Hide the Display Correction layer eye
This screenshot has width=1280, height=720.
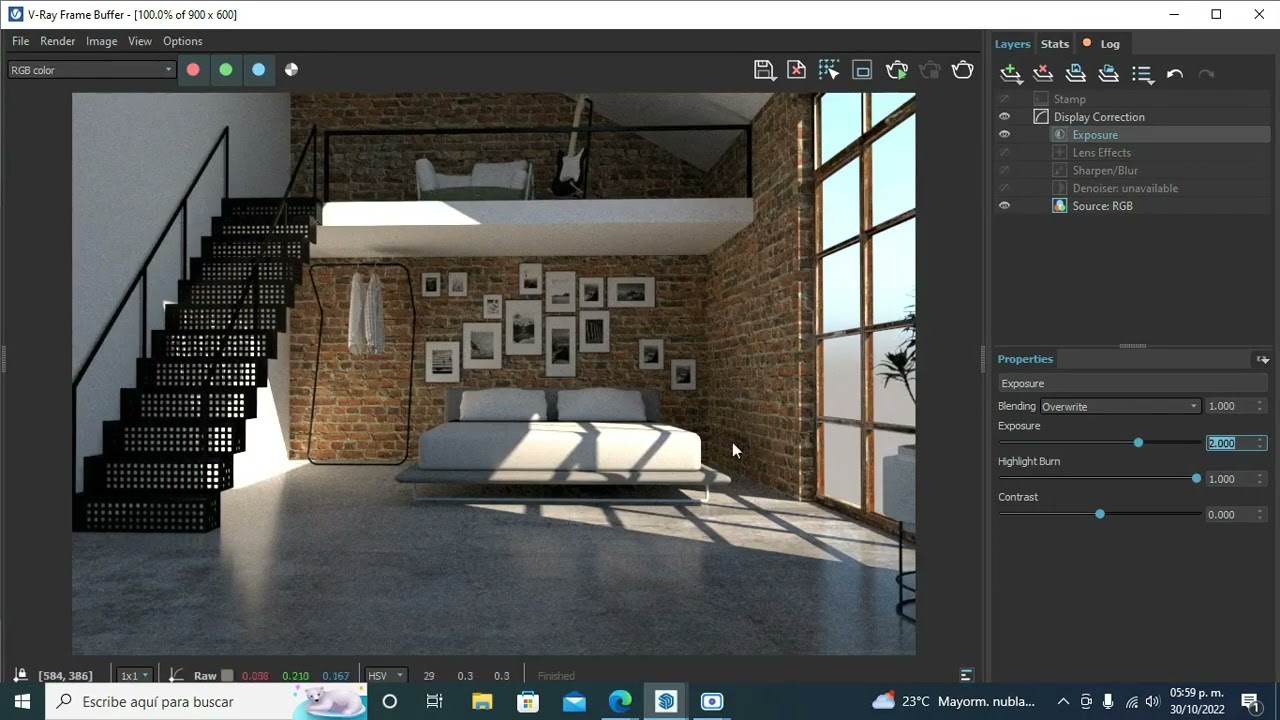[1005, 117]
